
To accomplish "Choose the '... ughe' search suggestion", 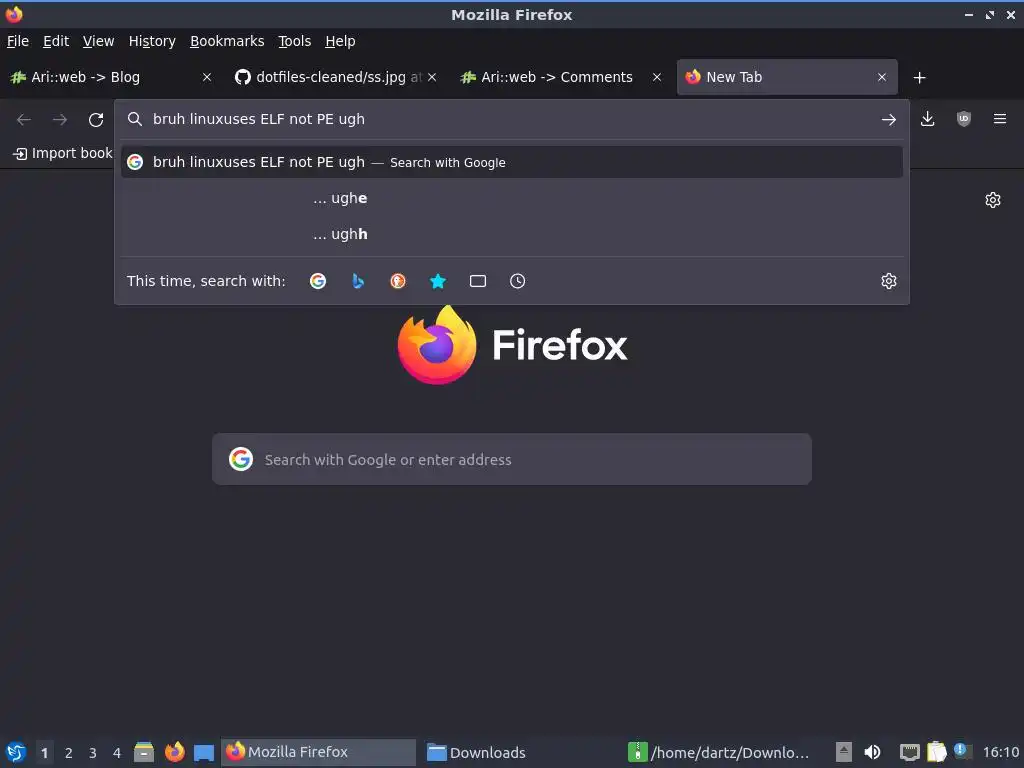I will [512, 198].
